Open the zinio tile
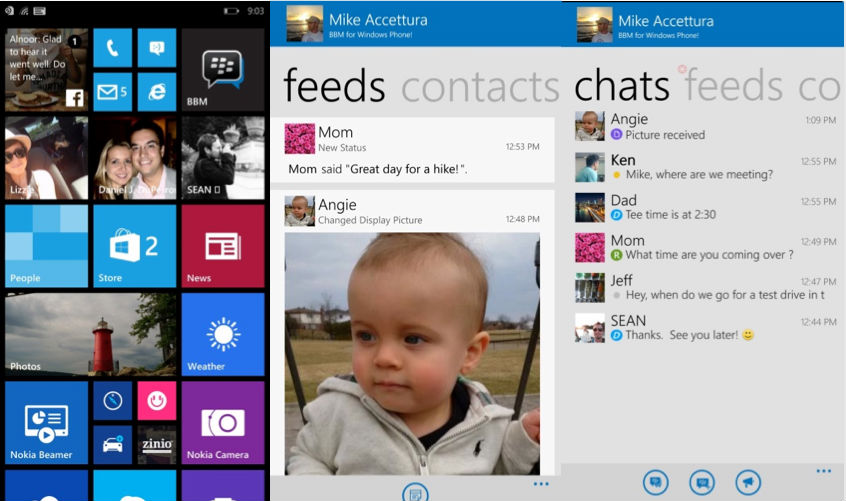The image size is (846, 501). (x=157, y=445)
